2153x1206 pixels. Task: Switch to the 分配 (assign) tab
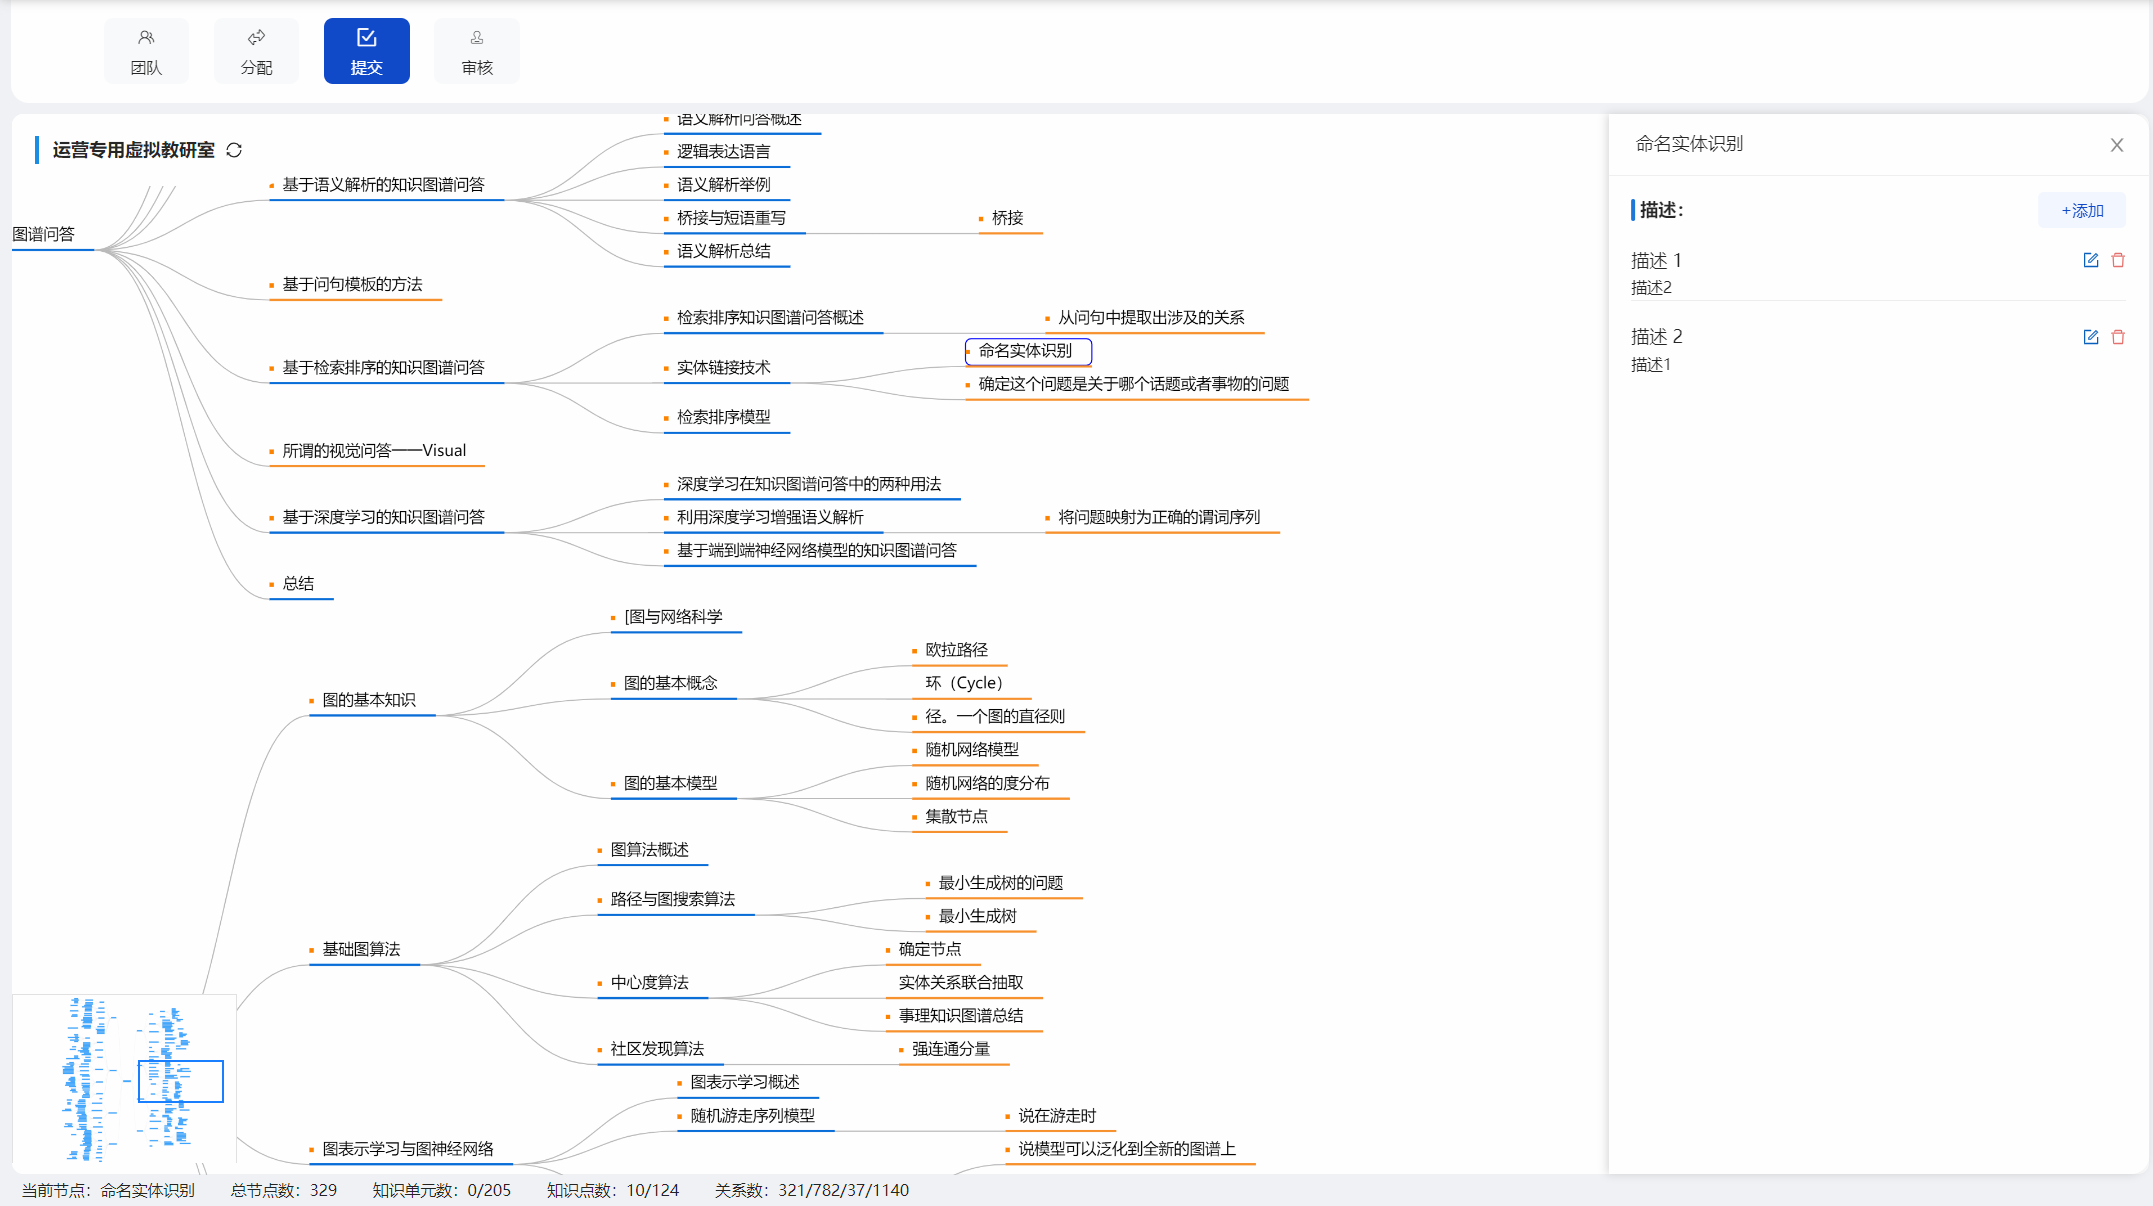[256, 51]
